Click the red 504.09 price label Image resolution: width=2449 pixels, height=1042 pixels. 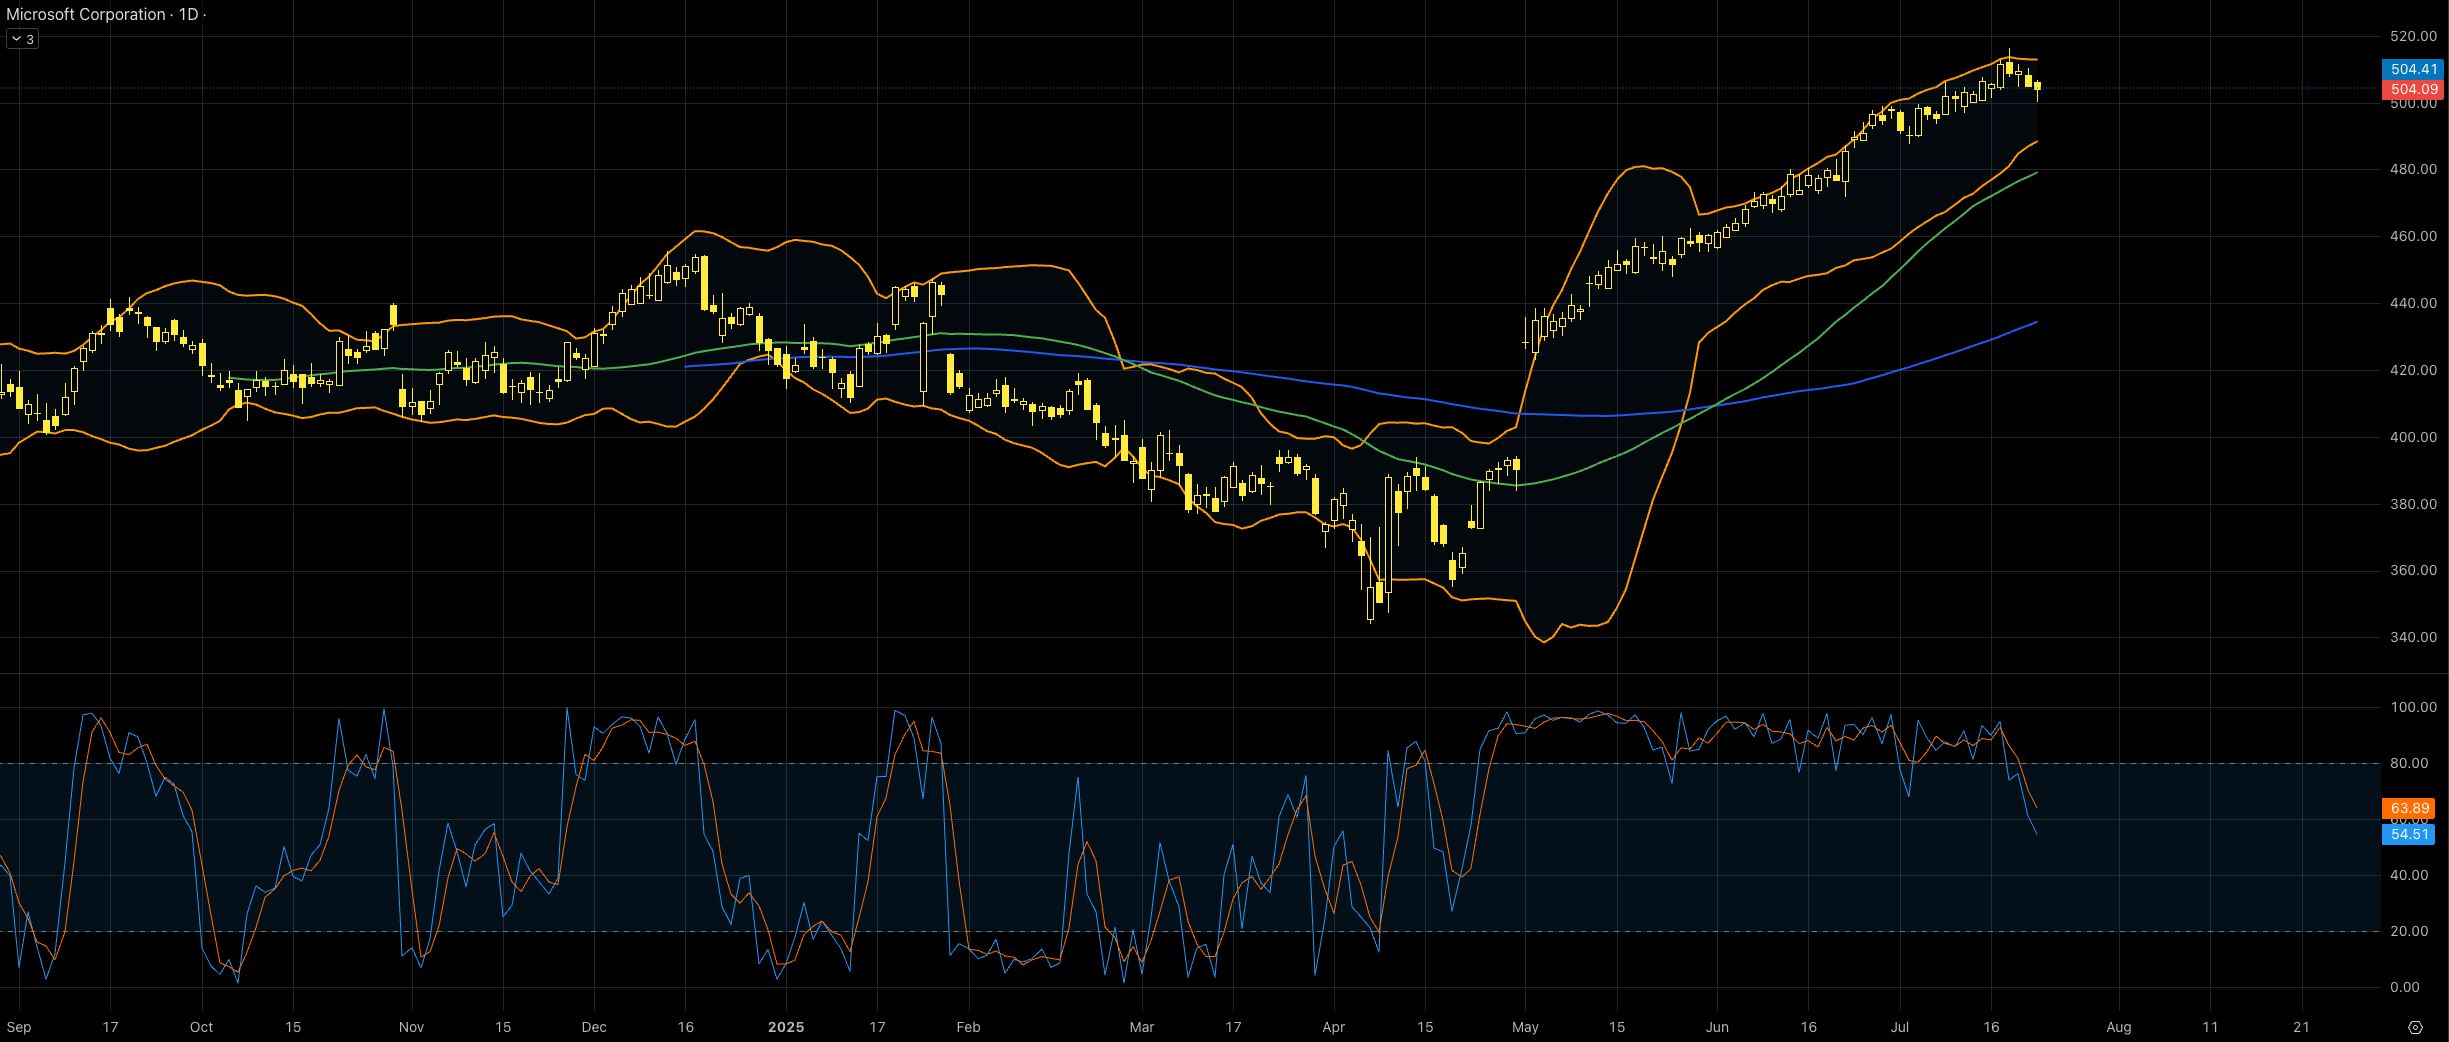coord(2413,89)
